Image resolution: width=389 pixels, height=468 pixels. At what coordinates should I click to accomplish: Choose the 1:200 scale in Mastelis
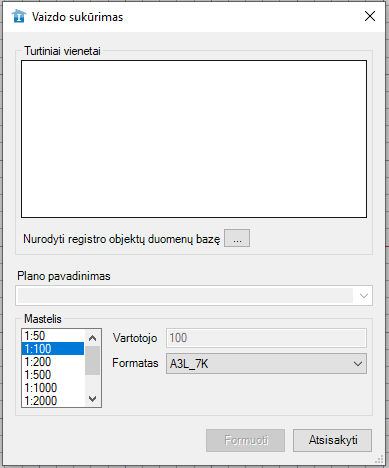pyautogui.click(x=53, y=362)
